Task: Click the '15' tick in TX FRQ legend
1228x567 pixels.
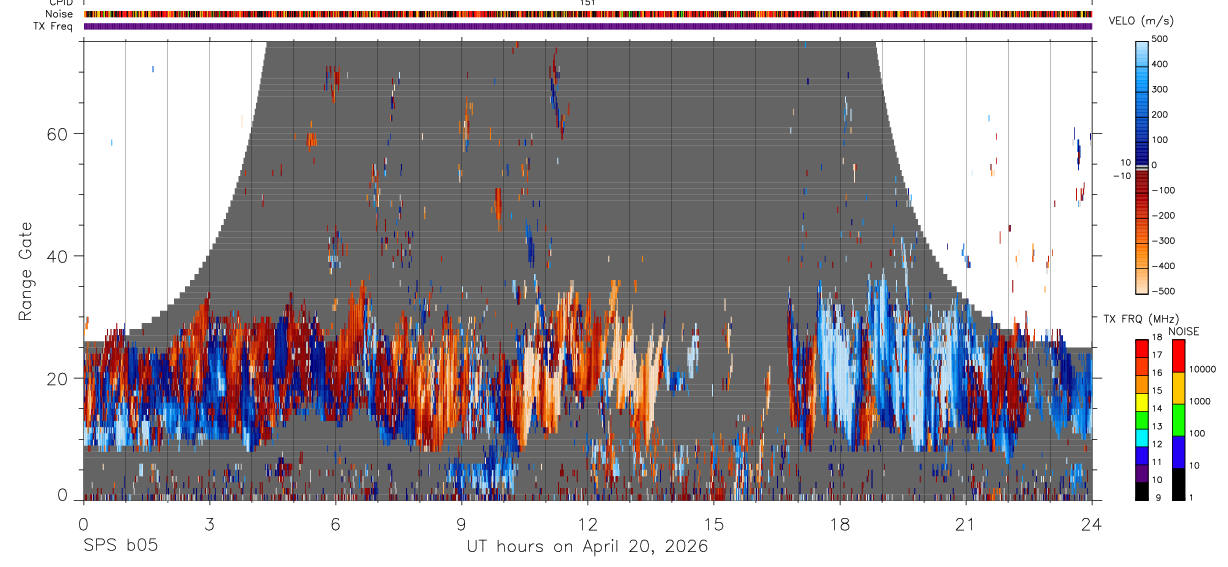Action: point(1157,391)
